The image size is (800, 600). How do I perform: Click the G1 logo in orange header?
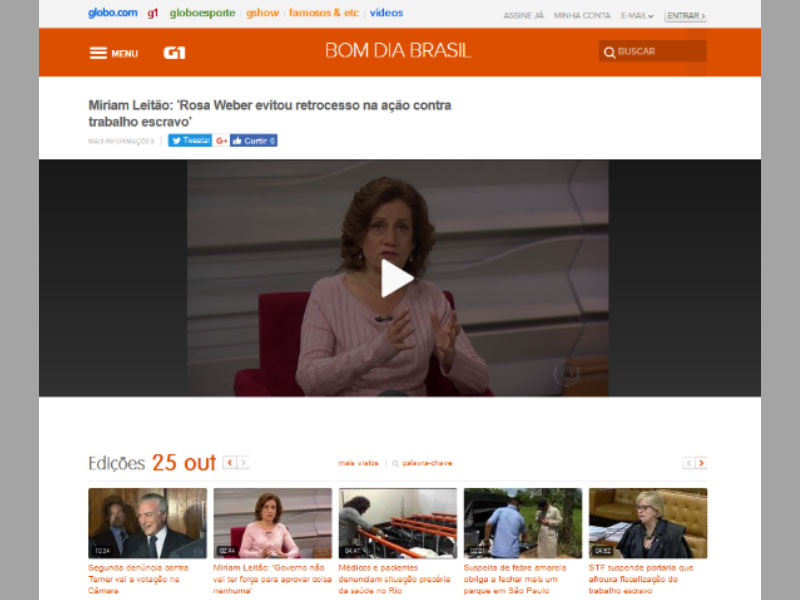174,53
